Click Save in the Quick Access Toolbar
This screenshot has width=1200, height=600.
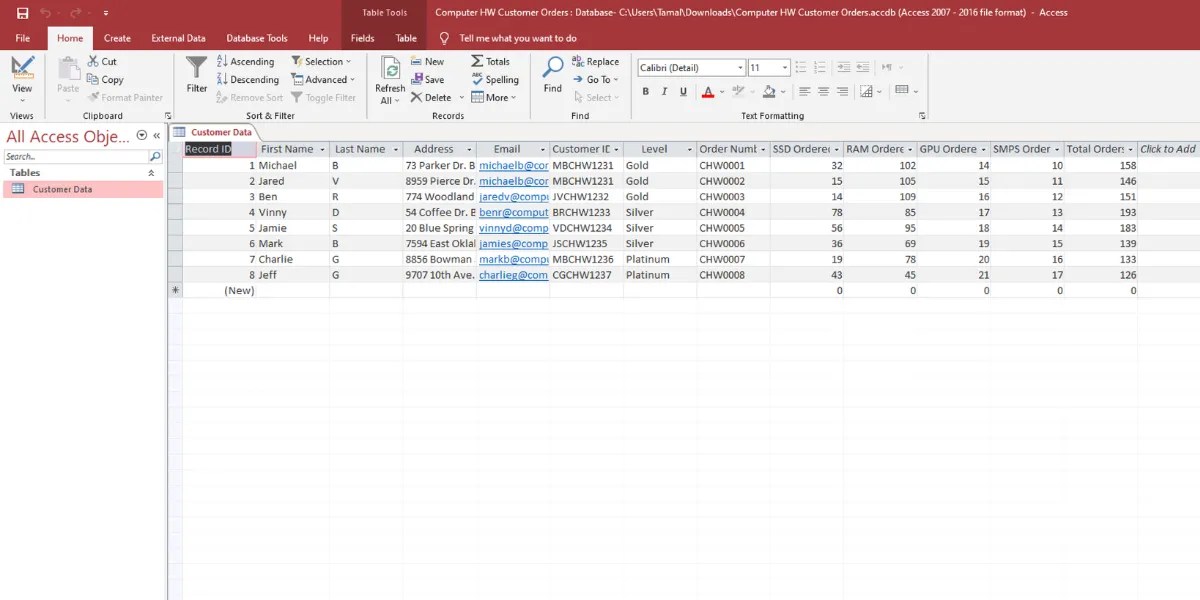[22, 11]
